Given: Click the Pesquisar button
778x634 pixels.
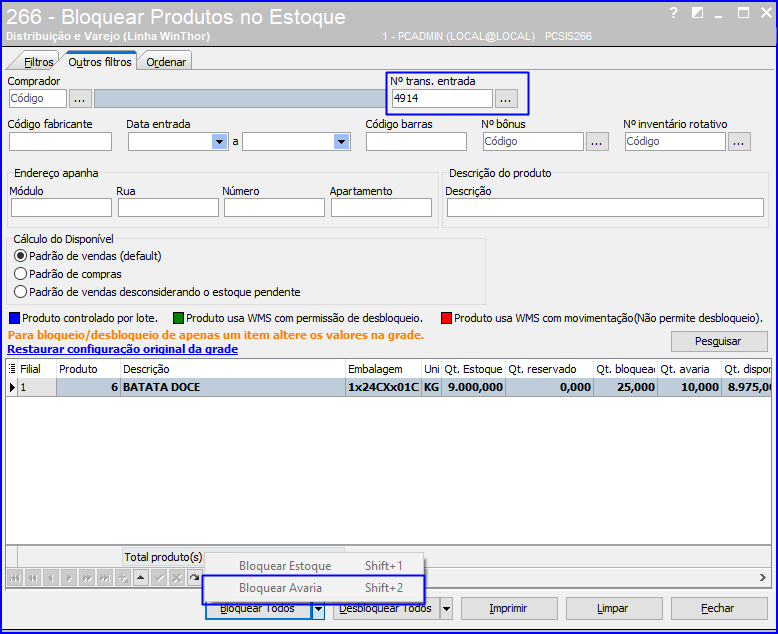Looking at the screenshot, I should 718,341.
